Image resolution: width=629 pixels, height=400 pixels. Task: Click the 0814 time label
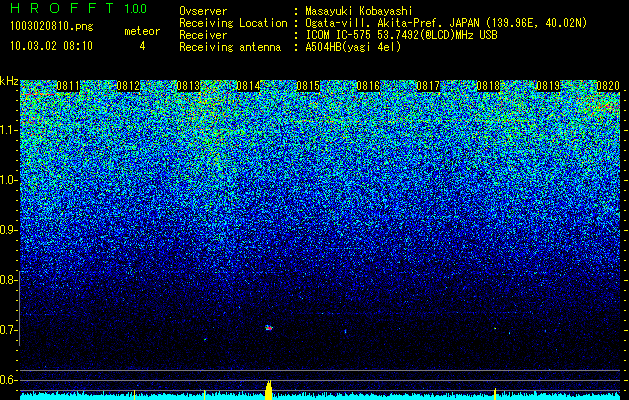[x=248, y=86]
